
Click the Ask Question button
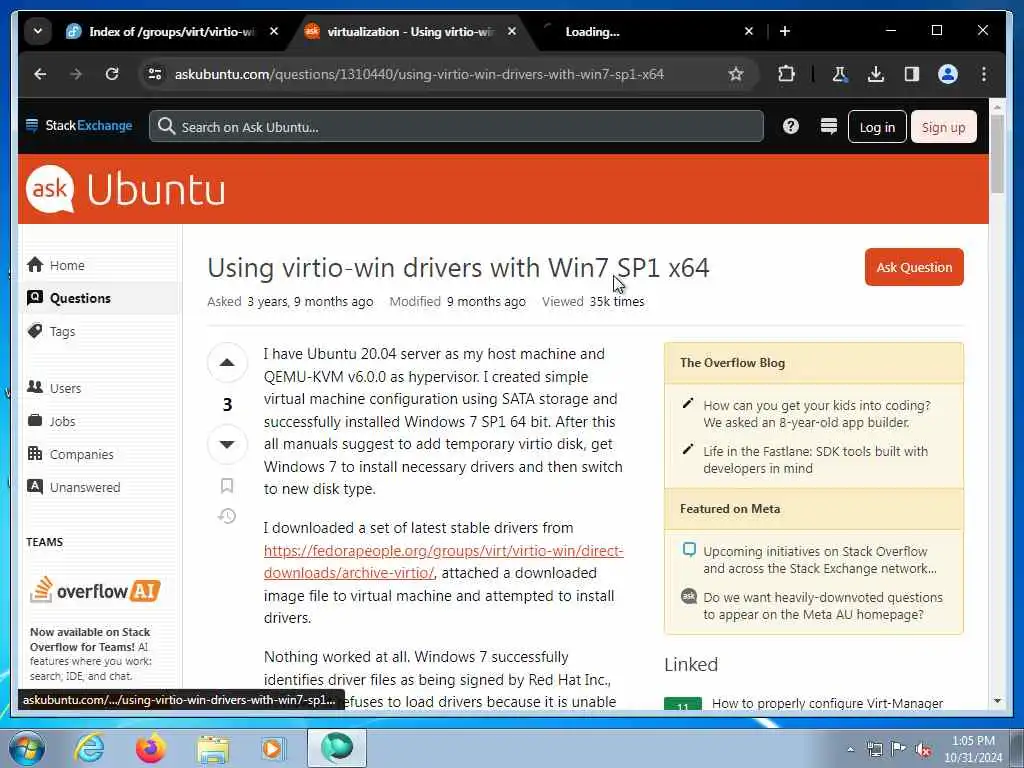(914, 267)
